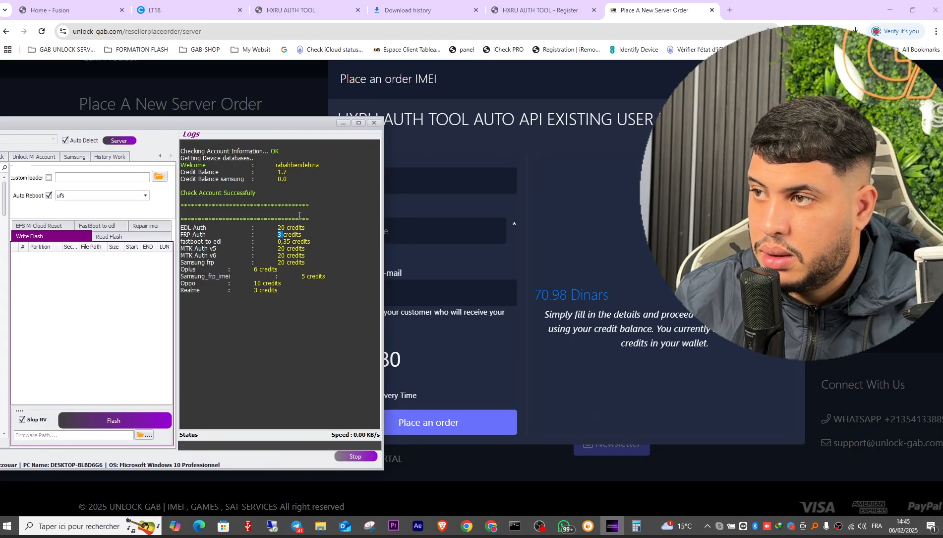Reload the page with the refresh icon
The image size is (943, 538).
click(41, 31)
